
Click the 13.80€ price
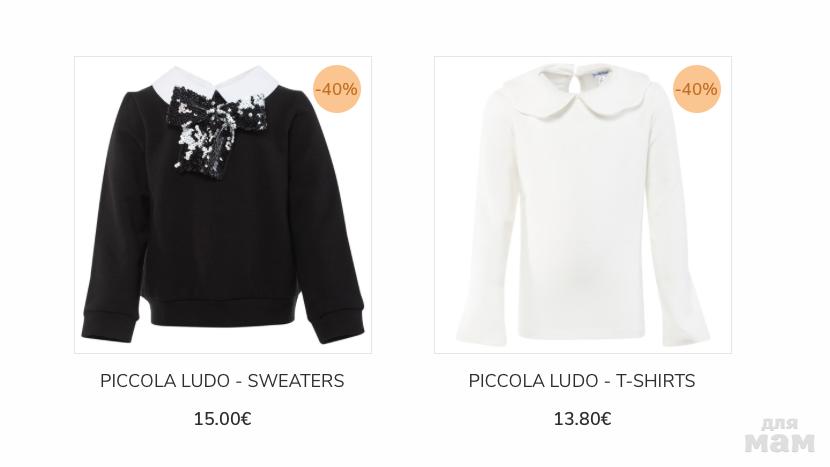coord(582,419)
